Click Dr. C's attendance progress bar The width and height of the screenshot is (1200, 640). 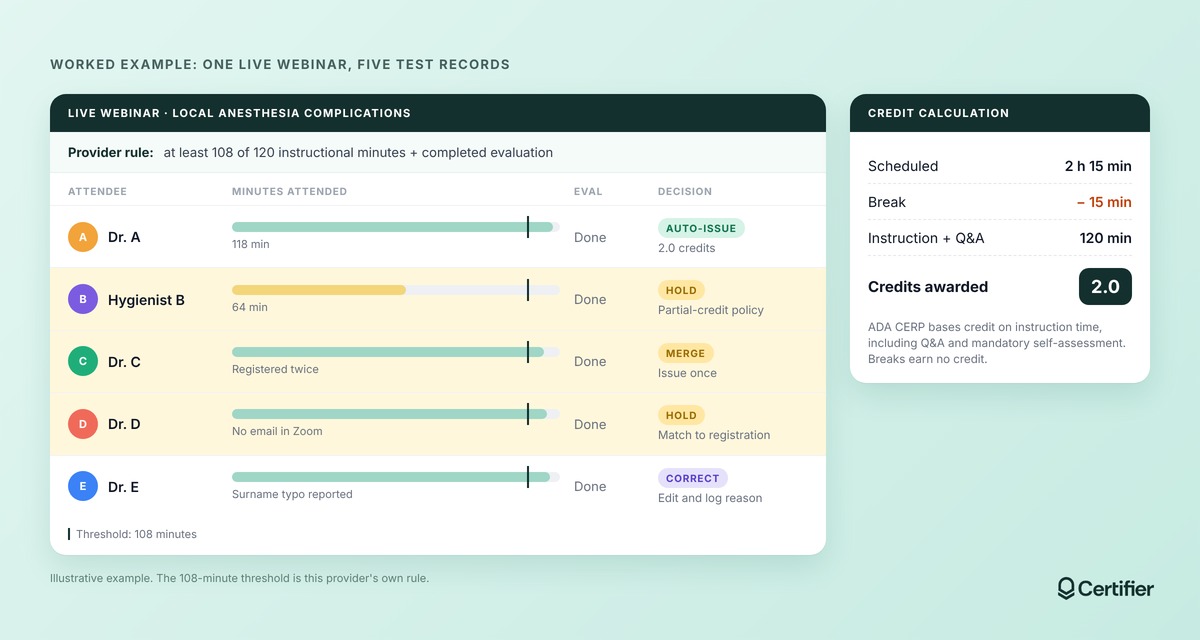coord(395,352)
